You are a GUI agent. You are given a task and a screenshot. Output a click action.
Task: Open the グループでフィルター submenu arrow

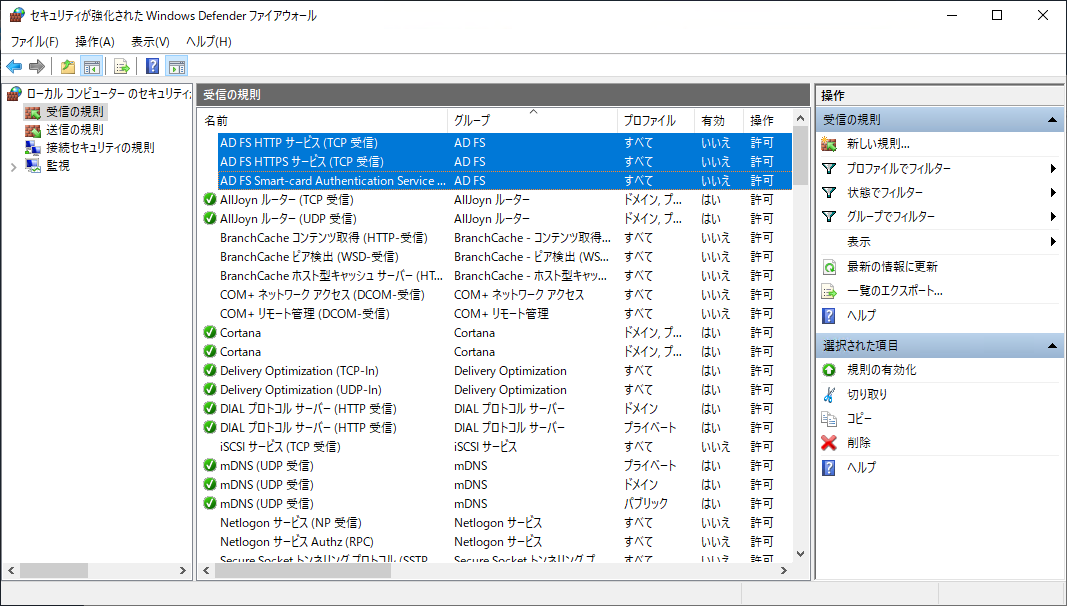pyautogui.click(x=1053, y=217)
